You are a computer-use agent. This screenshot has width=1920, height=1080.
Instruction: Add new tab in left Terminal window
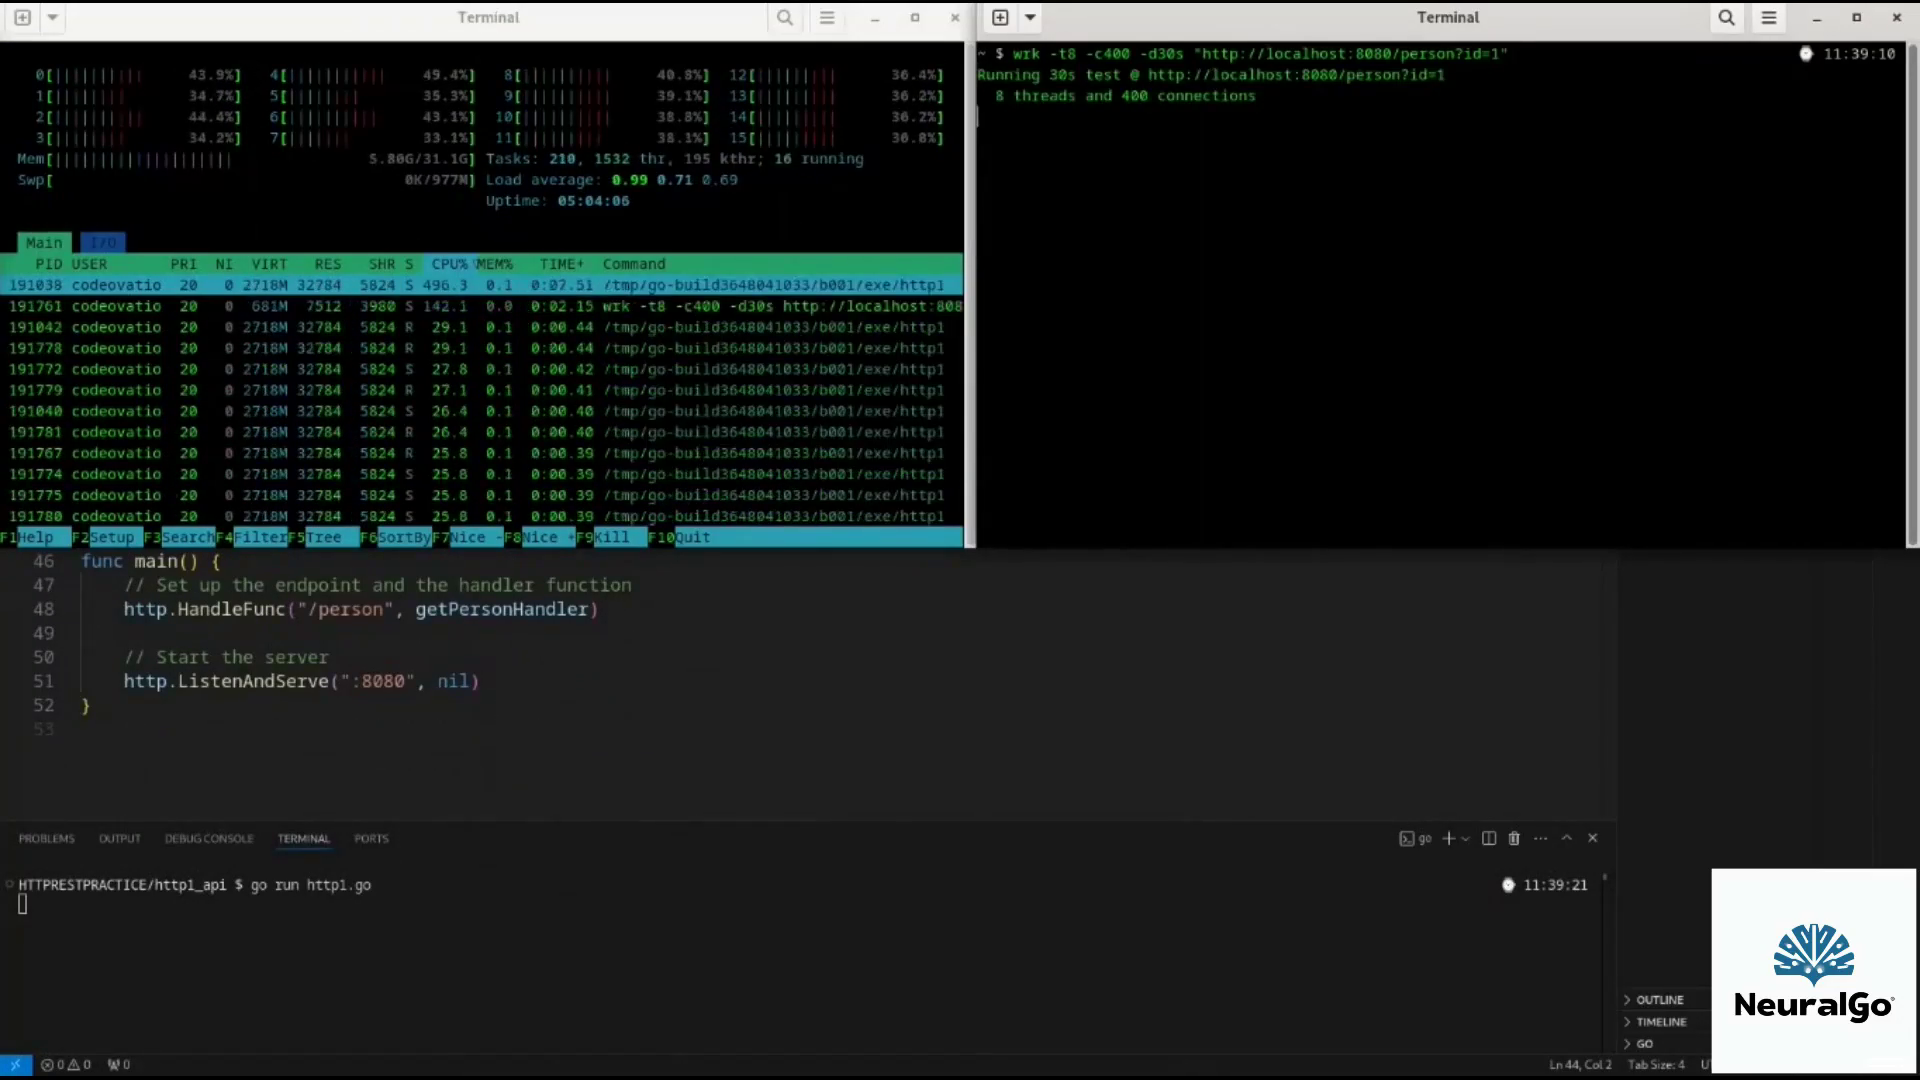(22, 17)
